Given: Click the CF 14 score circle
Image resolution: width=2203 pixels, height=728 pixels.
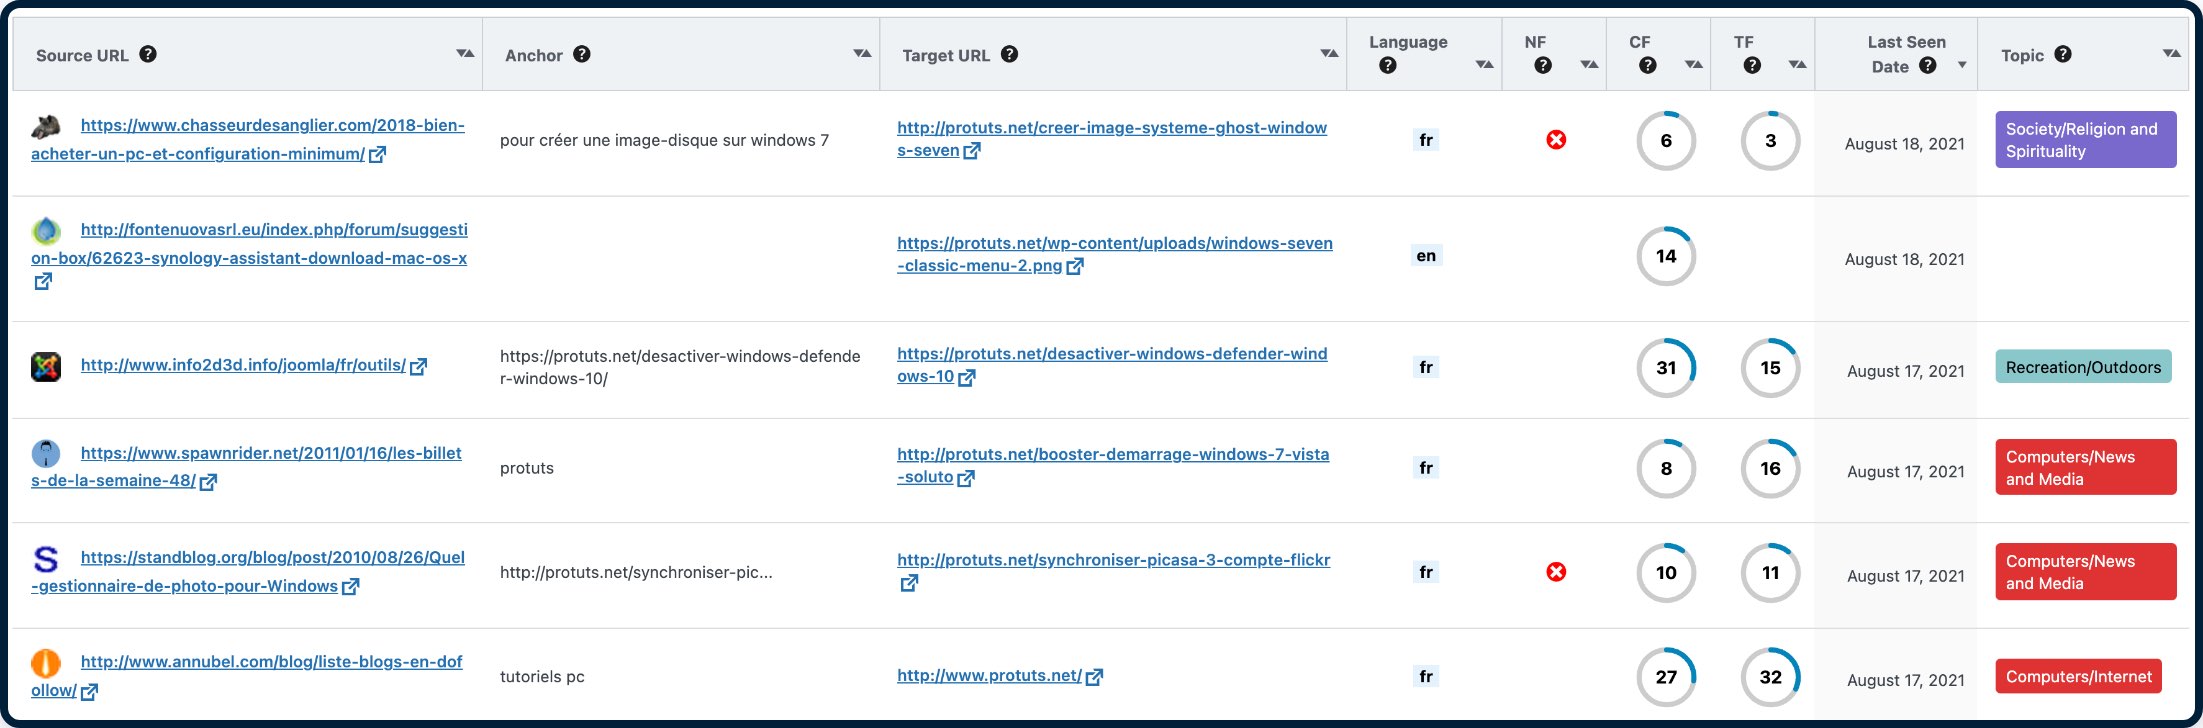Looking at the screenshot, I should click(1666, 255).
